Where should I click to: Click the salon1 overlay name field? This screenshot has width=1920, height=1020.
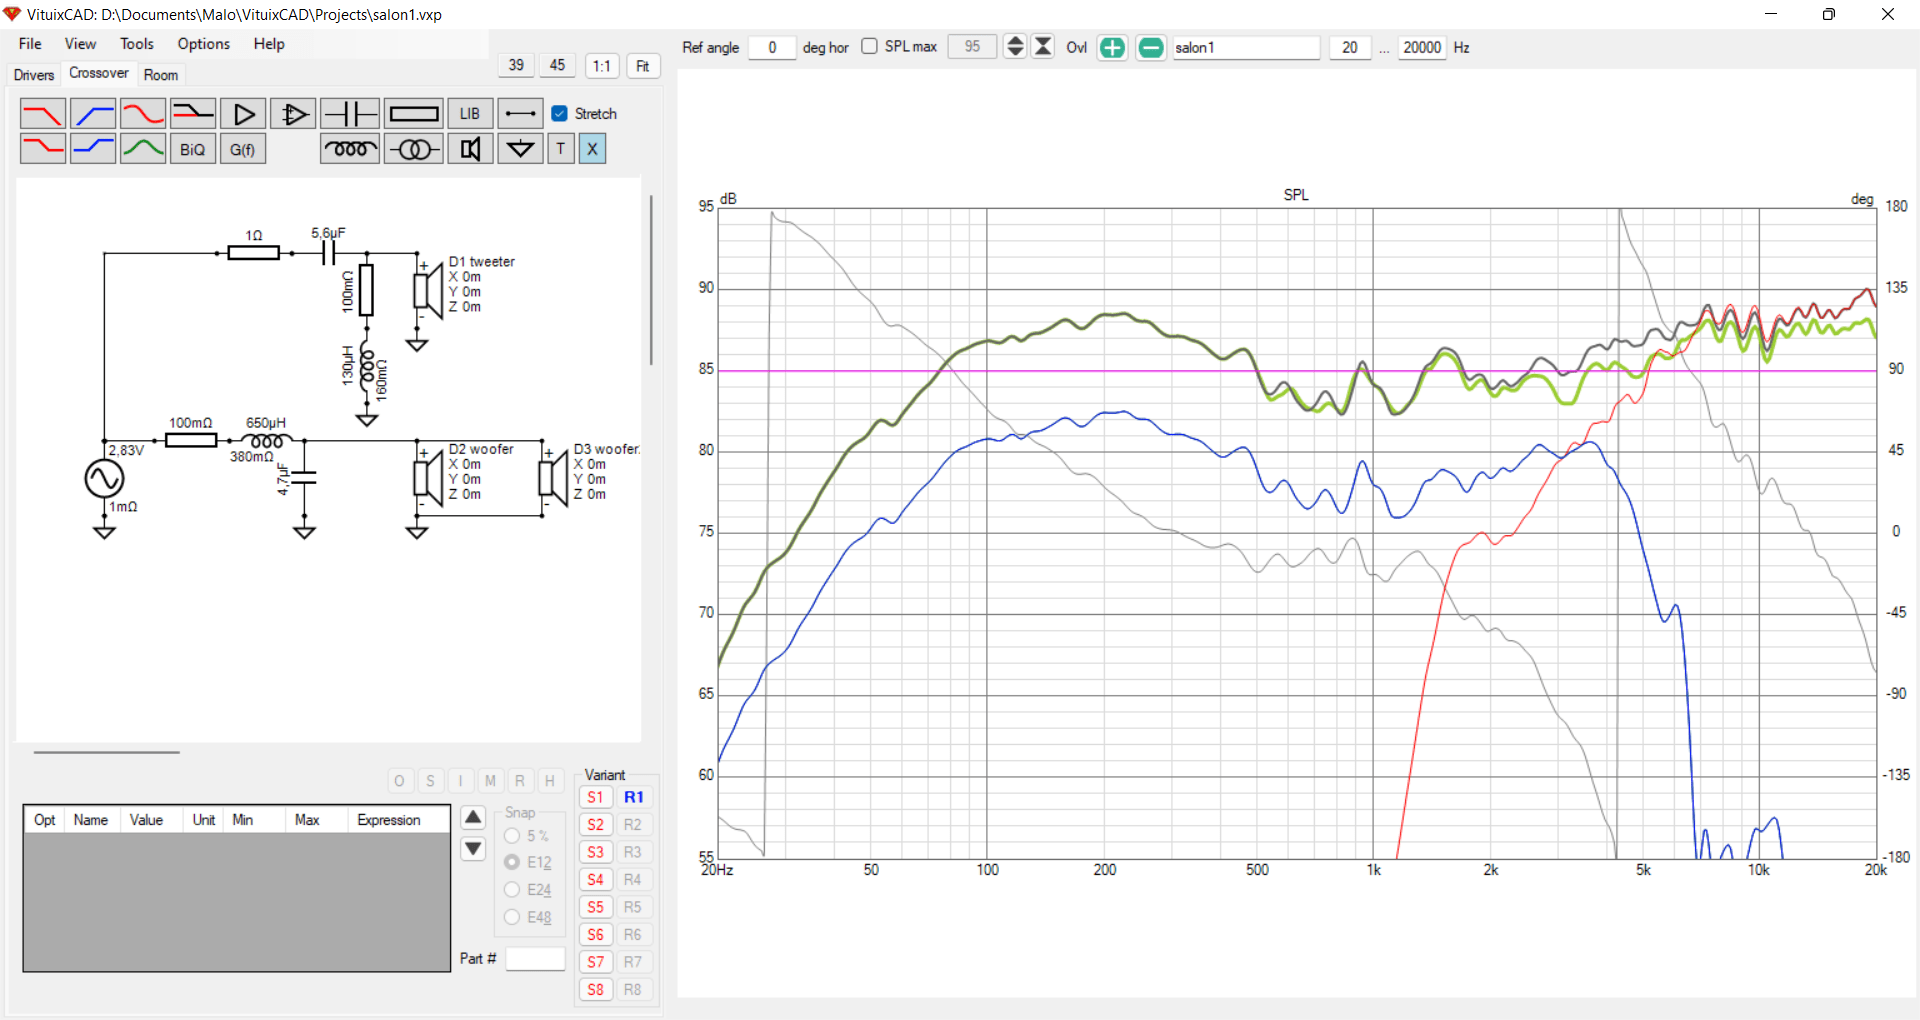pos(1246,47)
